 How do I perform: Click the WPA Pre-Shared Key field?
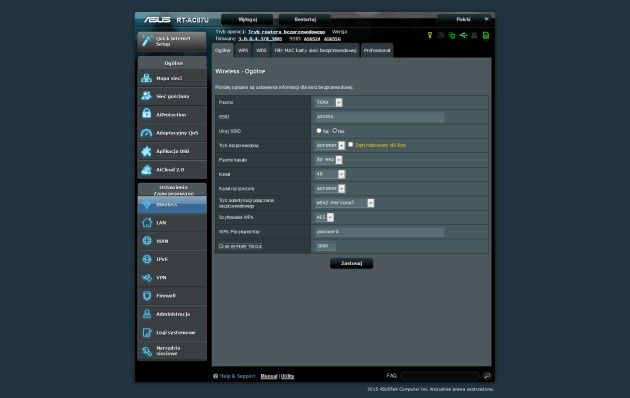click(380, 232)
